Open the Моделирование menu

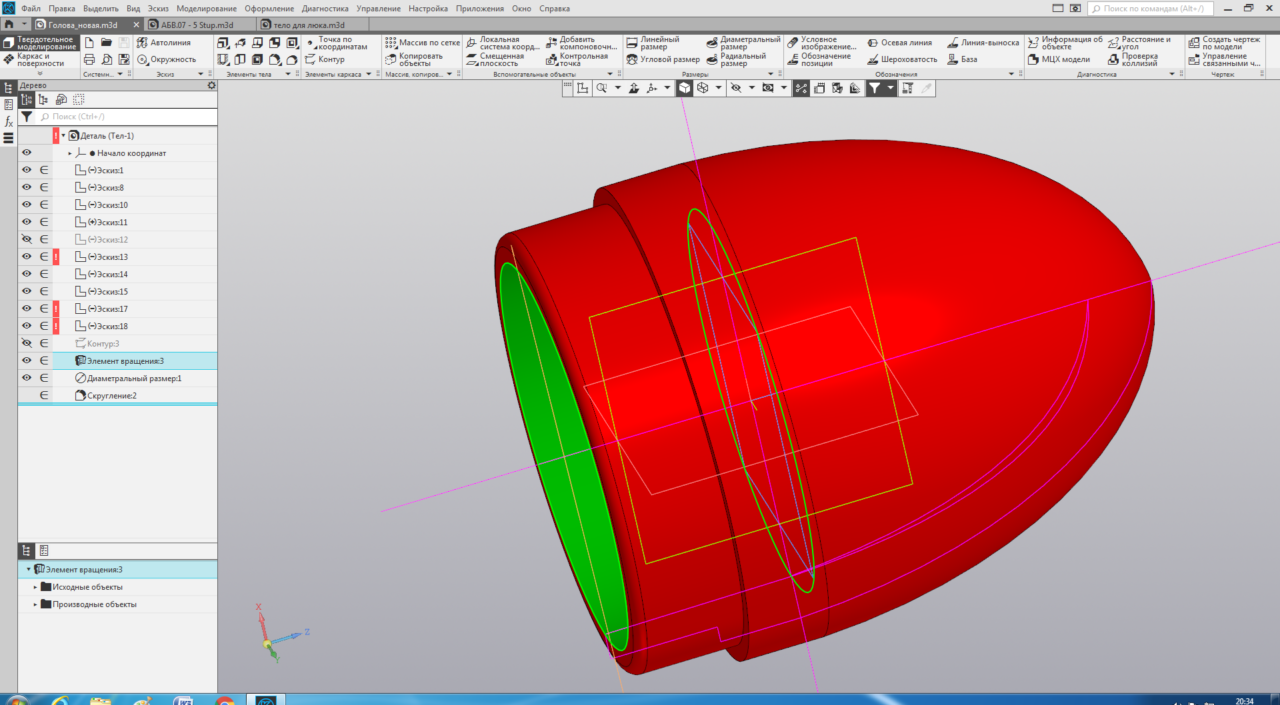(x=206, y=8)
